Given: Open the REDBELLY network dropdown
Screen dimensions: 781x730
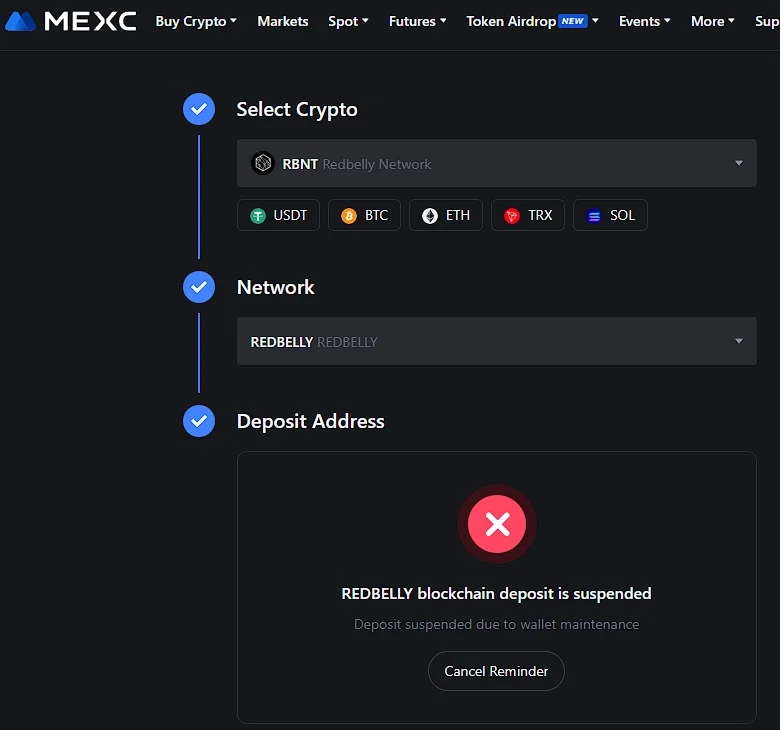Looking at the screenshot, I should (x=497, y=342).
